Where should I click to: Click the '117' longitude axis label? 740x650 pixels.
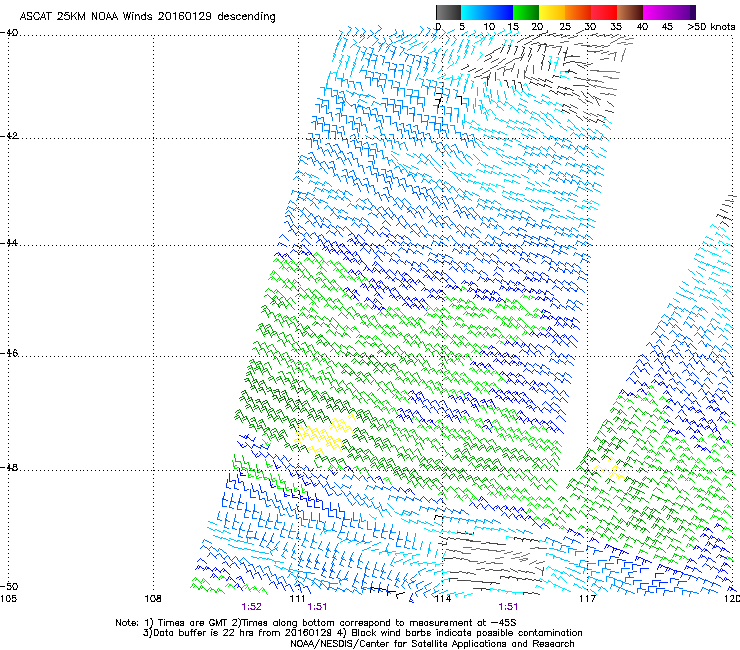pyautogui.click(x=587, y=599)
